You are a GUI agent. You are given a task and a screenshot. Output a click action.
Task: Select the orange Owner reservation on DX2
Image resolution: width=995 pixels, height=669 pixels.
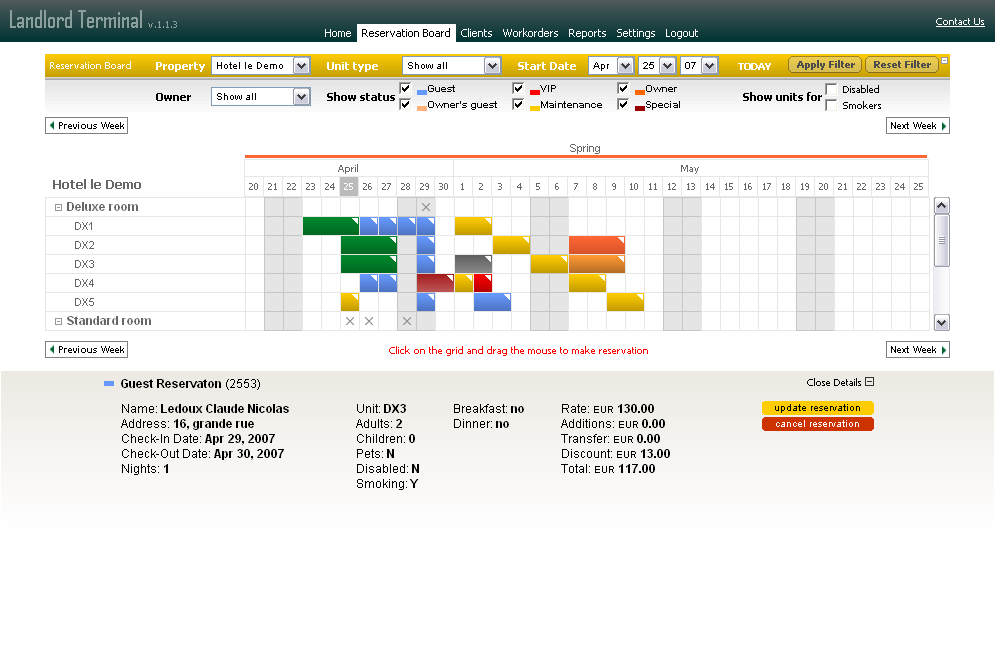click(x=596, y=244)
